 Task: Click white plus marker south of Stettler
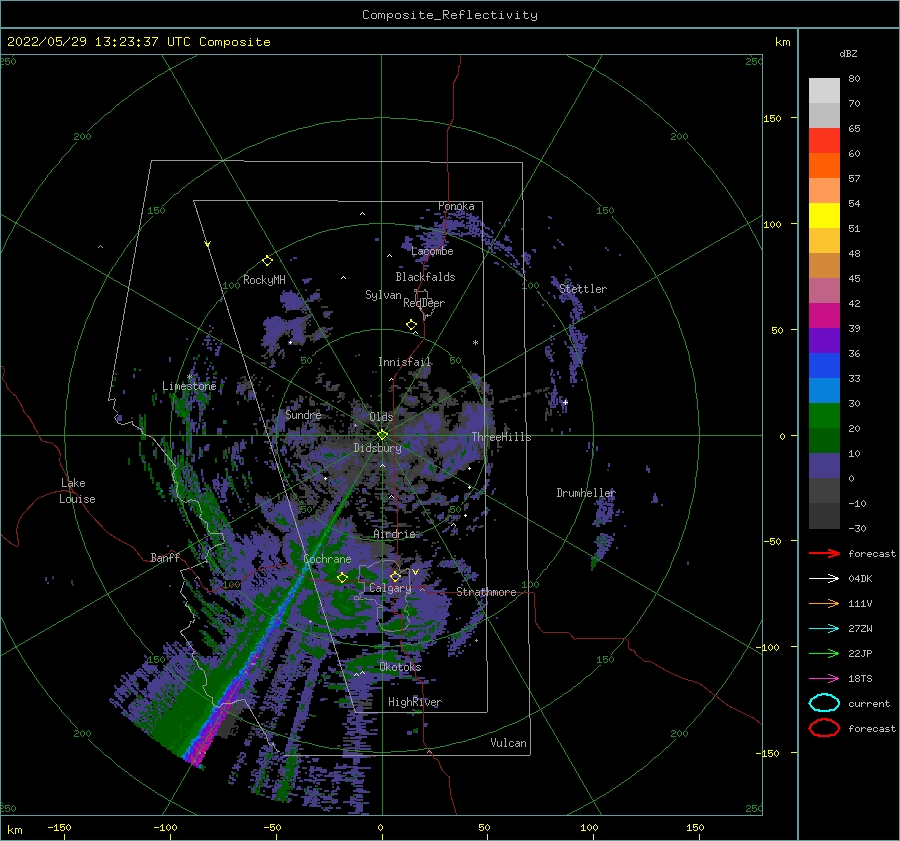tap(565, 402)
